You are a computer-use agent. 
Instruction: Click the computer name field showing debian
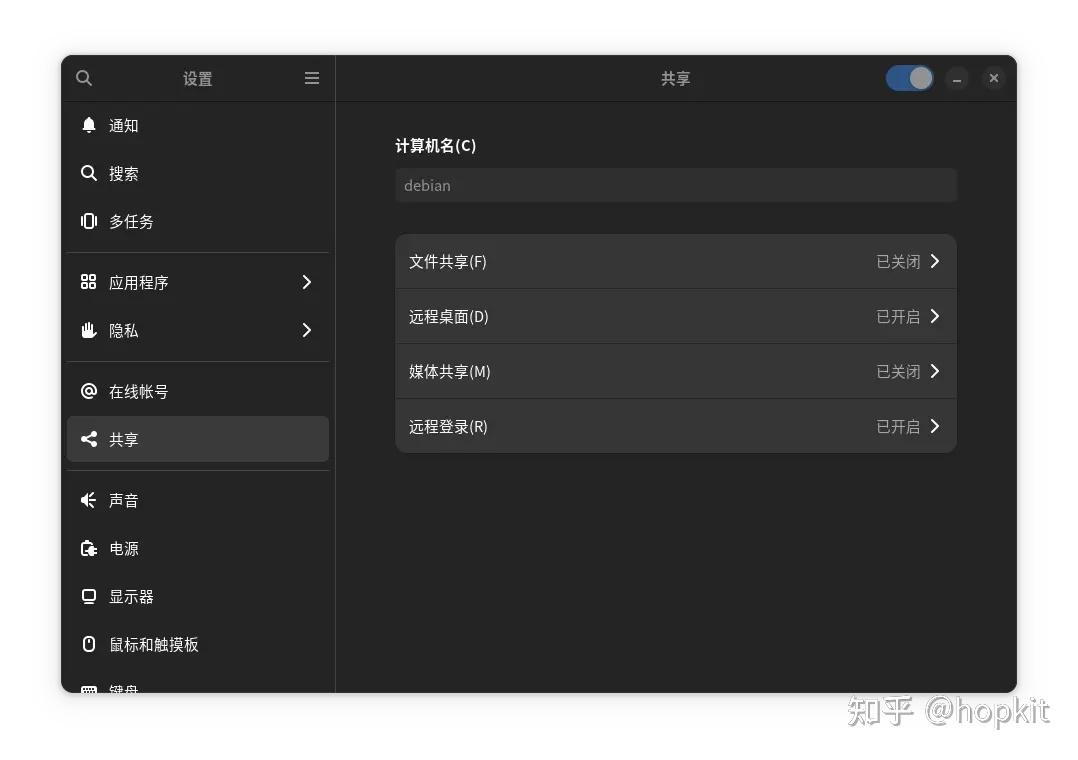point(676,185)
